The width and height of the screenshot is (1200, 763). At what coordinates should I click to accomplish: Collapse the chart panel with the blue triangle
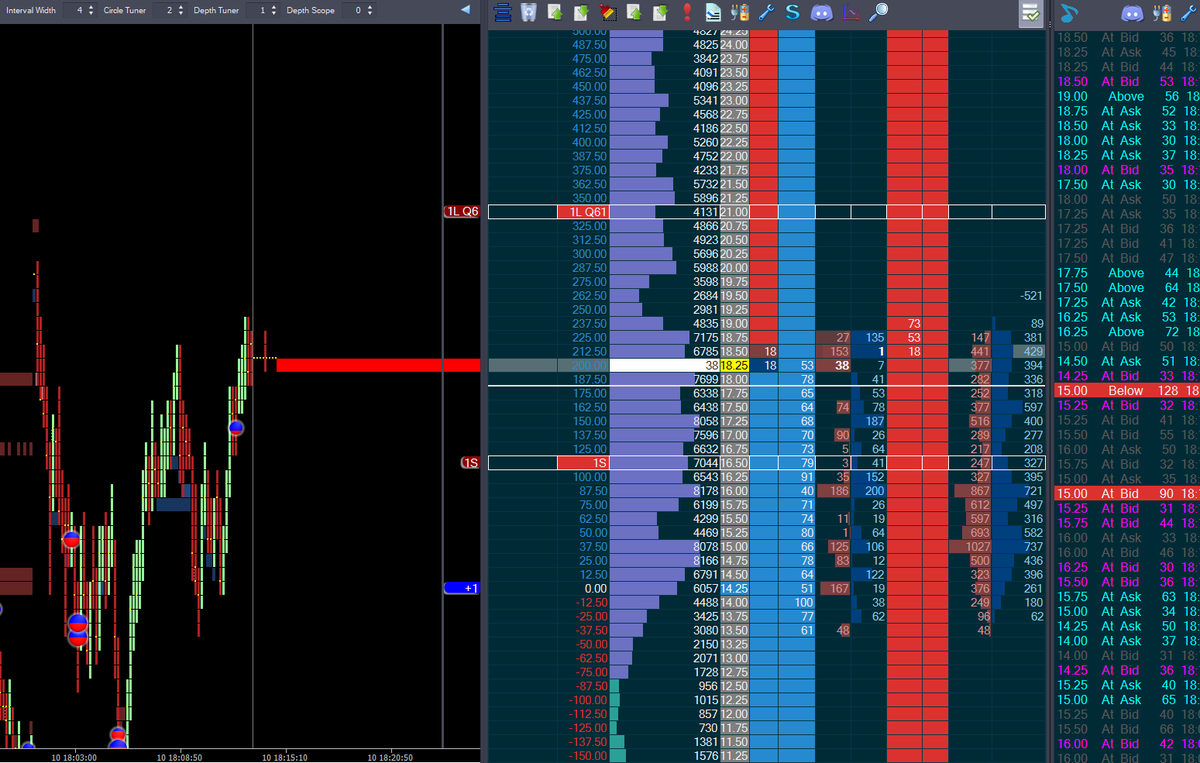point(464,10)
